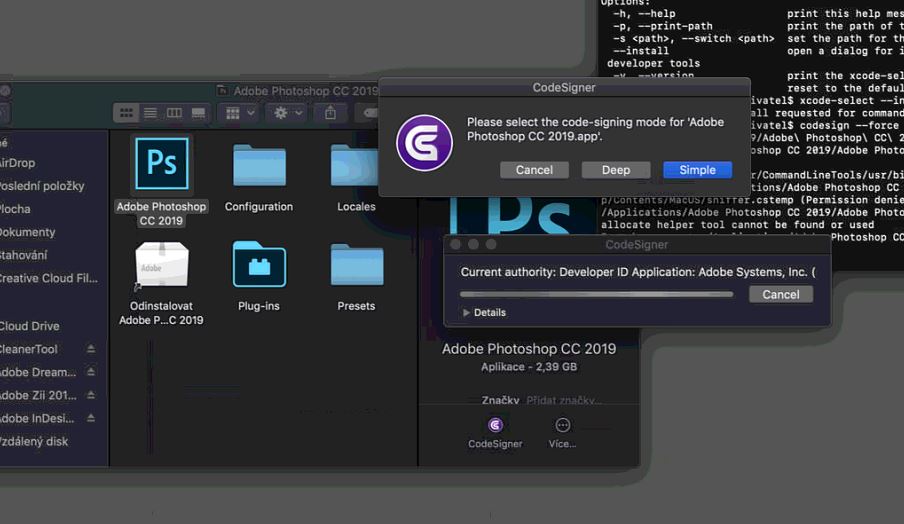Click the edit tags button in Finder toolbar
Screen dimensions: 904x524
tap(367, 113)
